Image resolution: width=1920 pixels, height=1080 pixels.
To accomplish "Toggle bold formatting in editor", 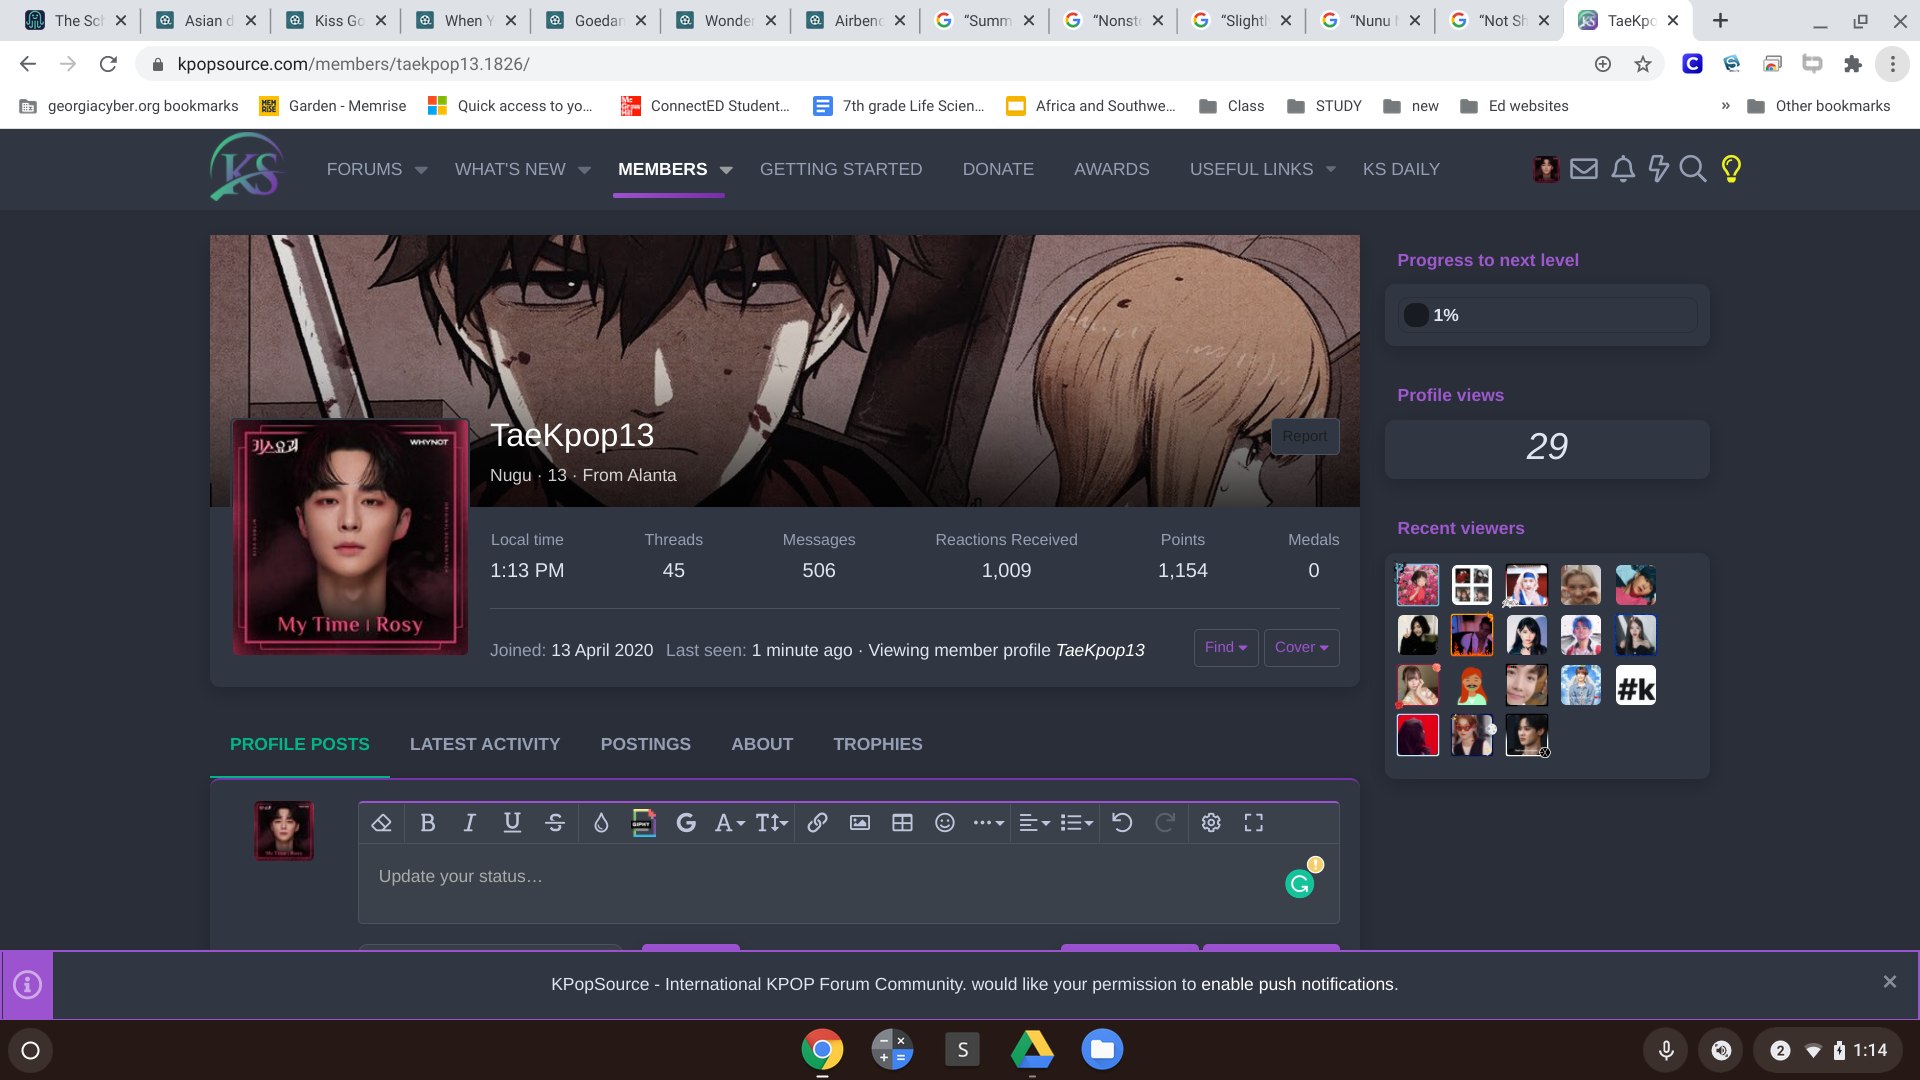I will point(427,823).
